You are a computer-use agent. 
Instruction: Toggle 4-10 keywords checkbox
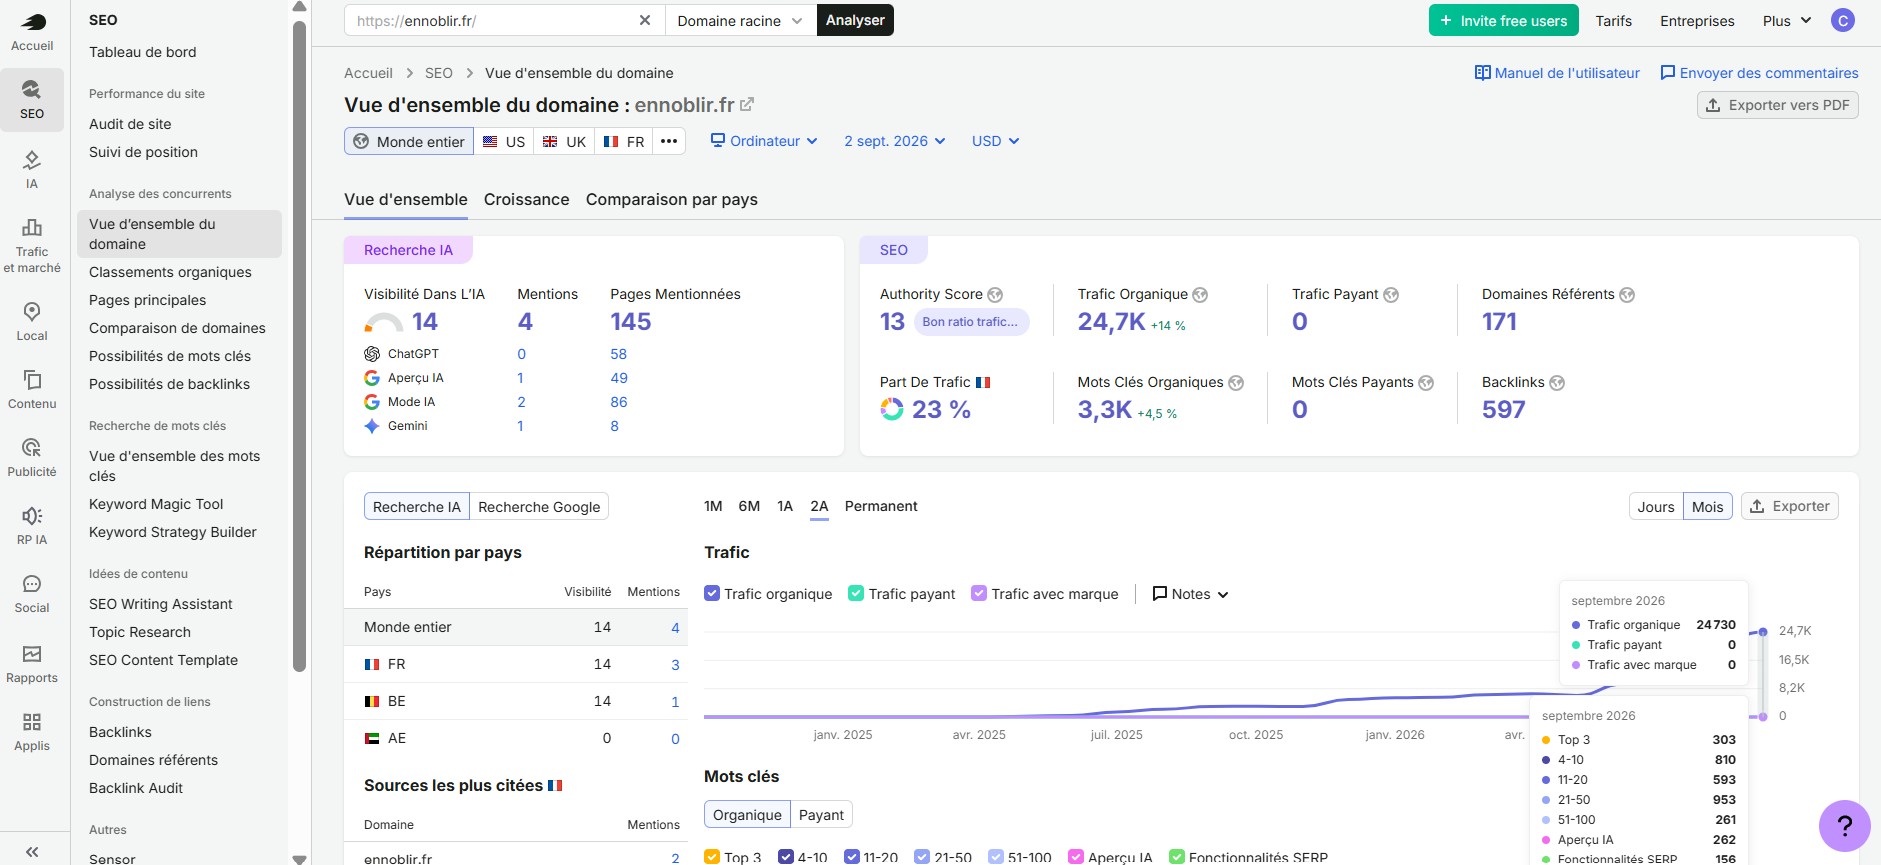[786, 857]
